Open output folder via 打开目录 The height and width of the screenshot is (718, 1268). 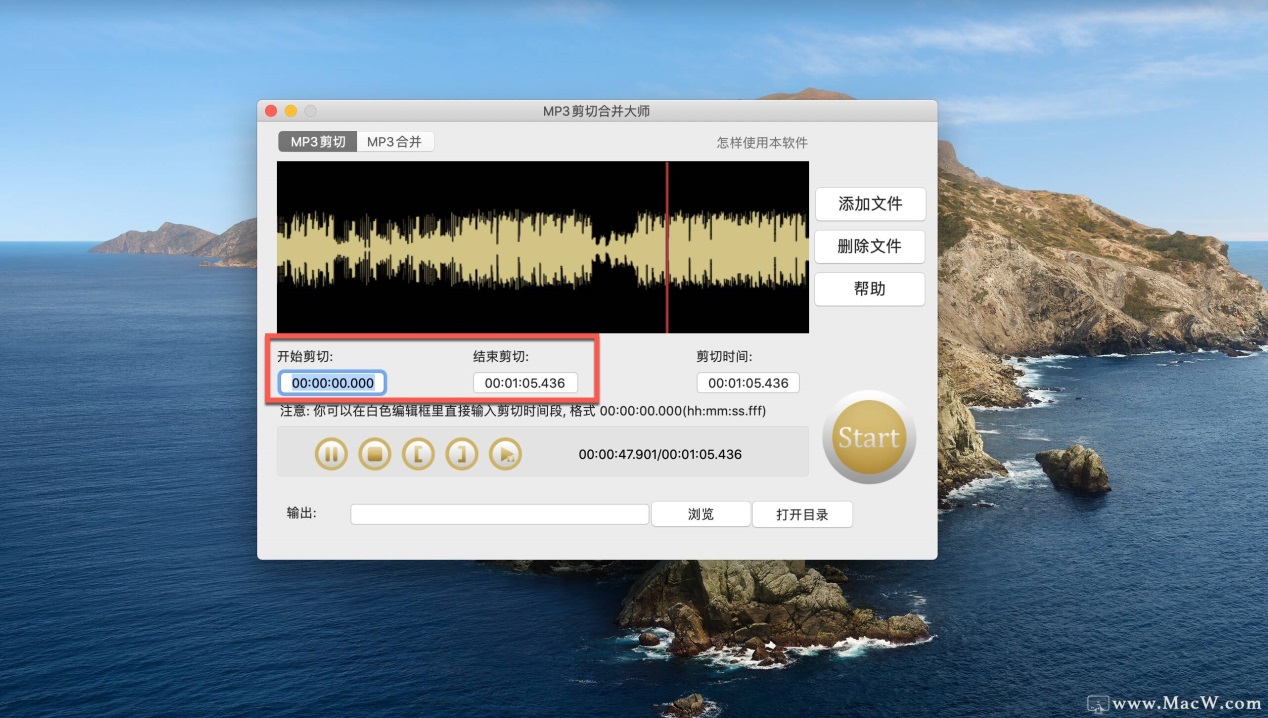click(x=802, y=514)
